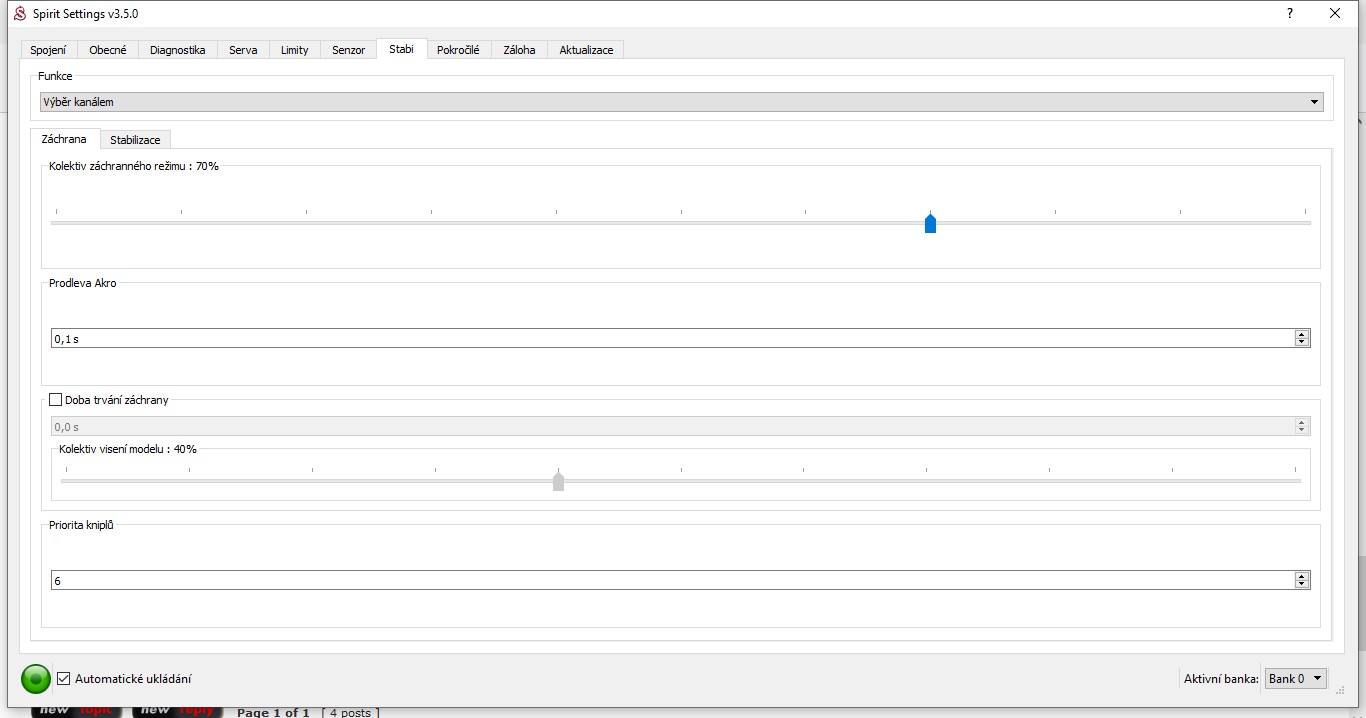1366x718 pixels.
Task: Go to the Záloha tab
Action: pyautogui.click(x=519, y=50)
